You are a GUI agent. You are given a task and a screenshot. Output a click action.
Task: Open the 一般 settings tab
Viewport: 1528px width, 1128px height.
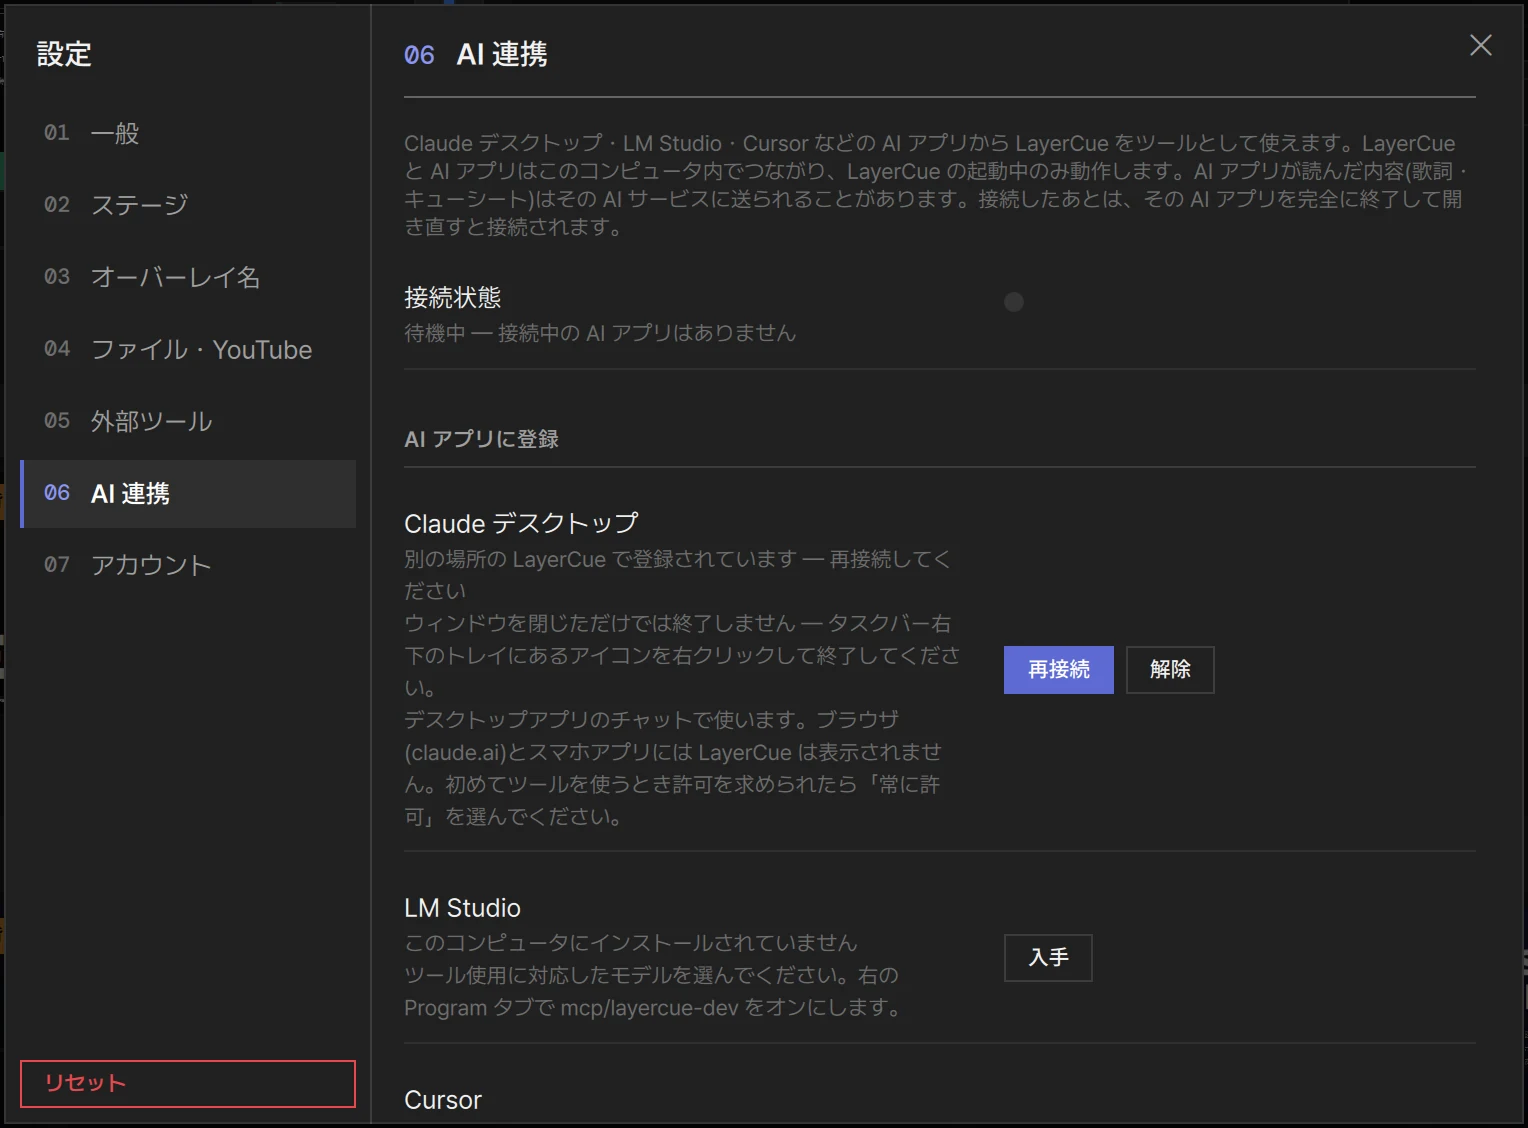(x=188, y=133)
